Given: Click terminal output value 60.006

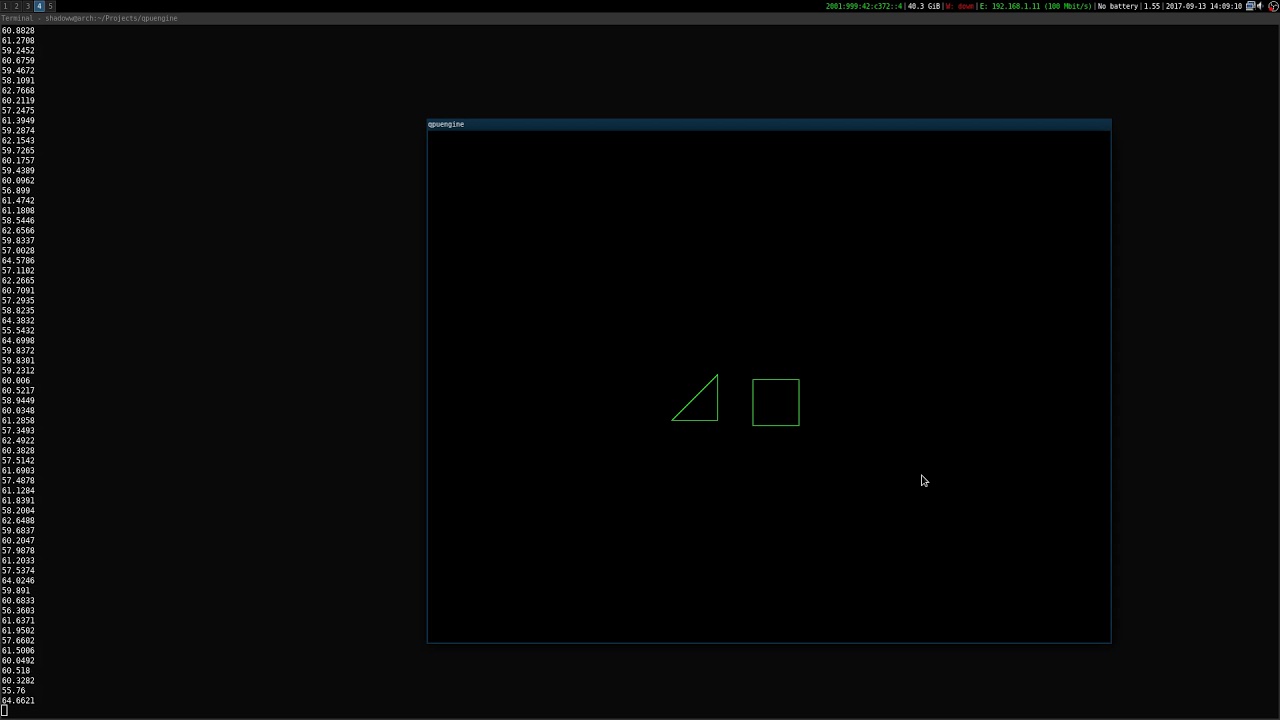Looking at the screenshot, I should [x=15, y=381].
